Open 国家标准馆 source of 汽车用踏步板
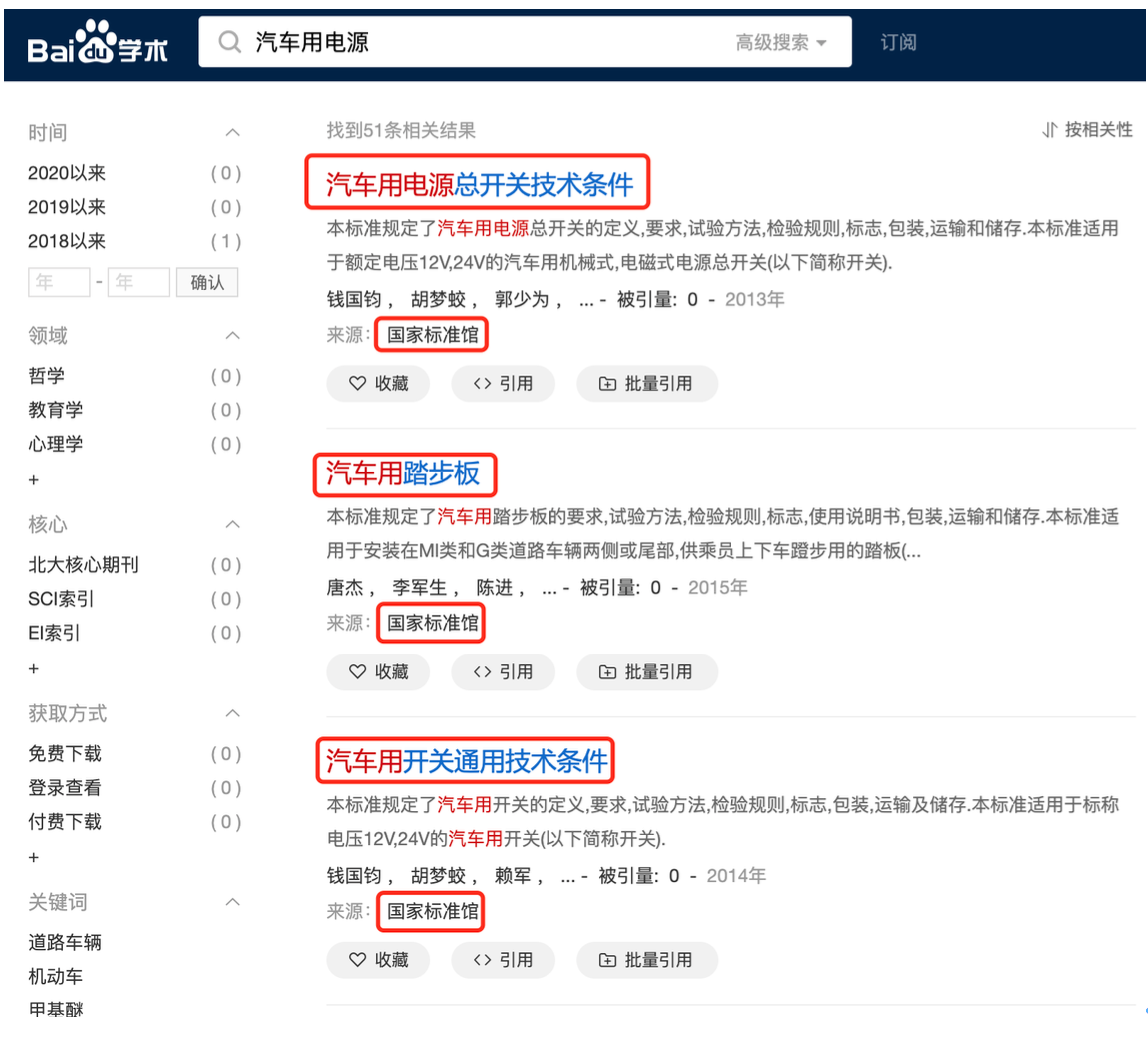The image size is (1148, 1048). point(433,623)
